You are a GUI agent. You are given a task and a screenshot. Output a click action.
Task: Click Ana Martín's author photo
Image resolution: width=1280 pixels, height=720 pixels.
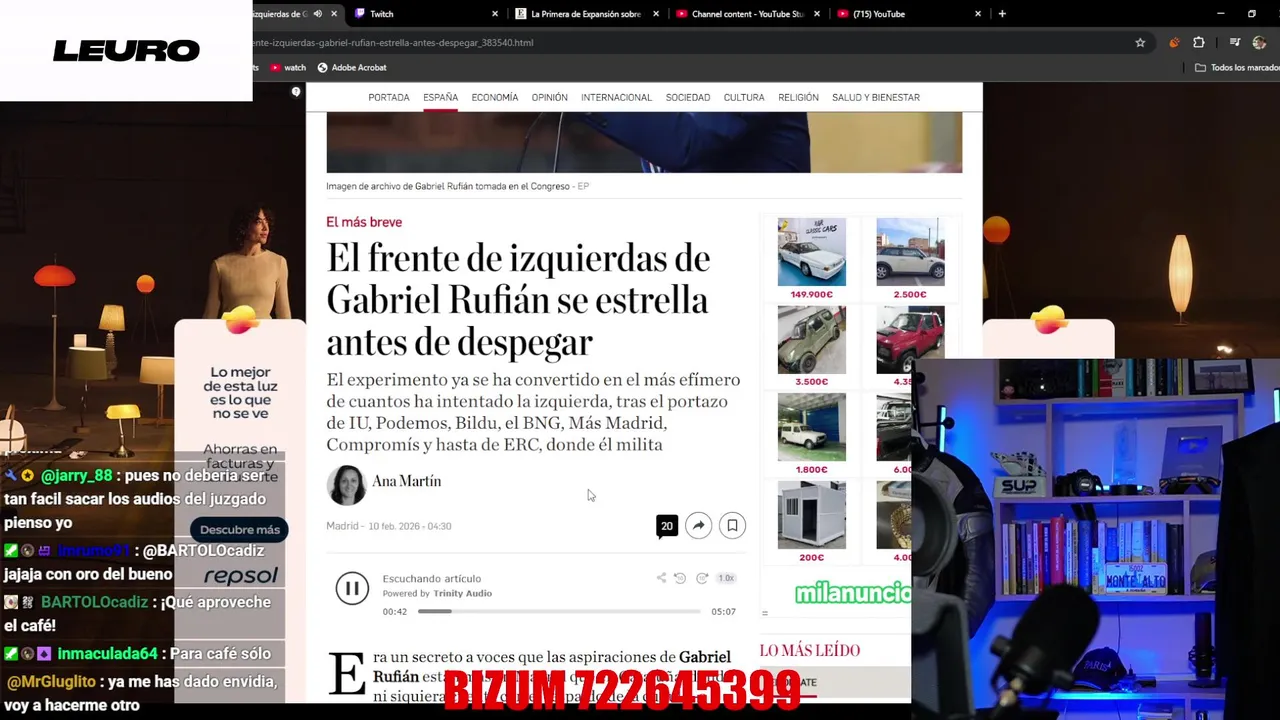pyautogui.click(x=346, y=485)
